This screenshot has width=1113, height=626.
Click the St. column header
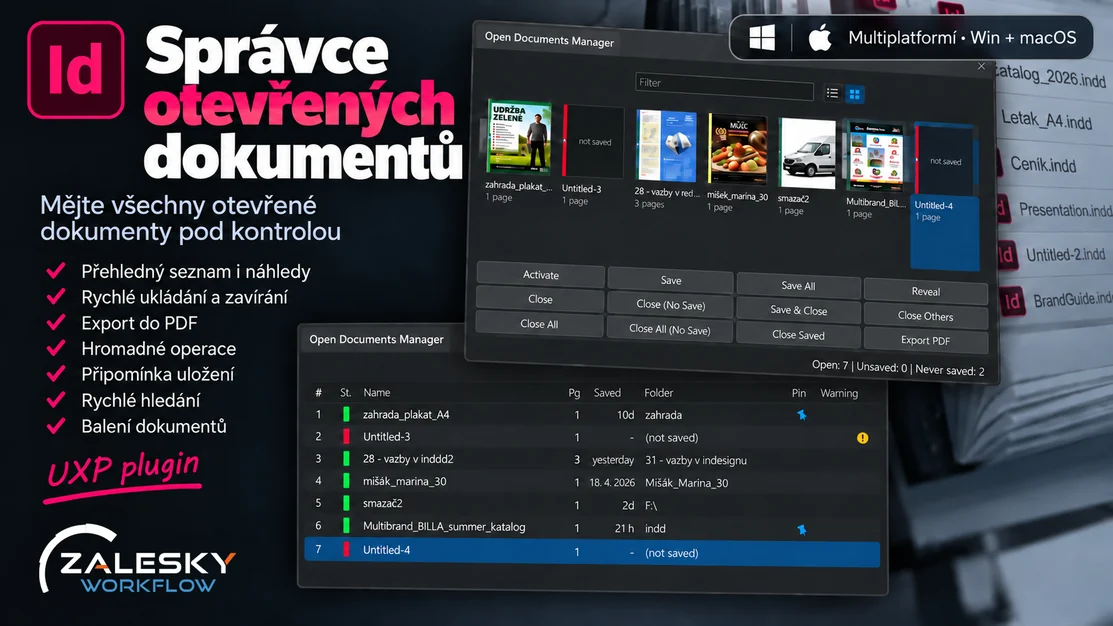[346, 392]
